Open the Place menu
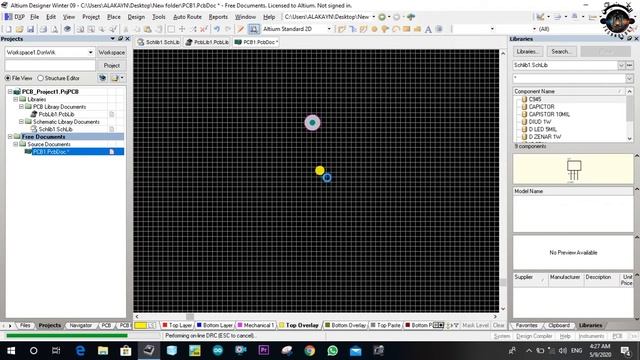Screen dimensions: 640x360 point(113,17)
